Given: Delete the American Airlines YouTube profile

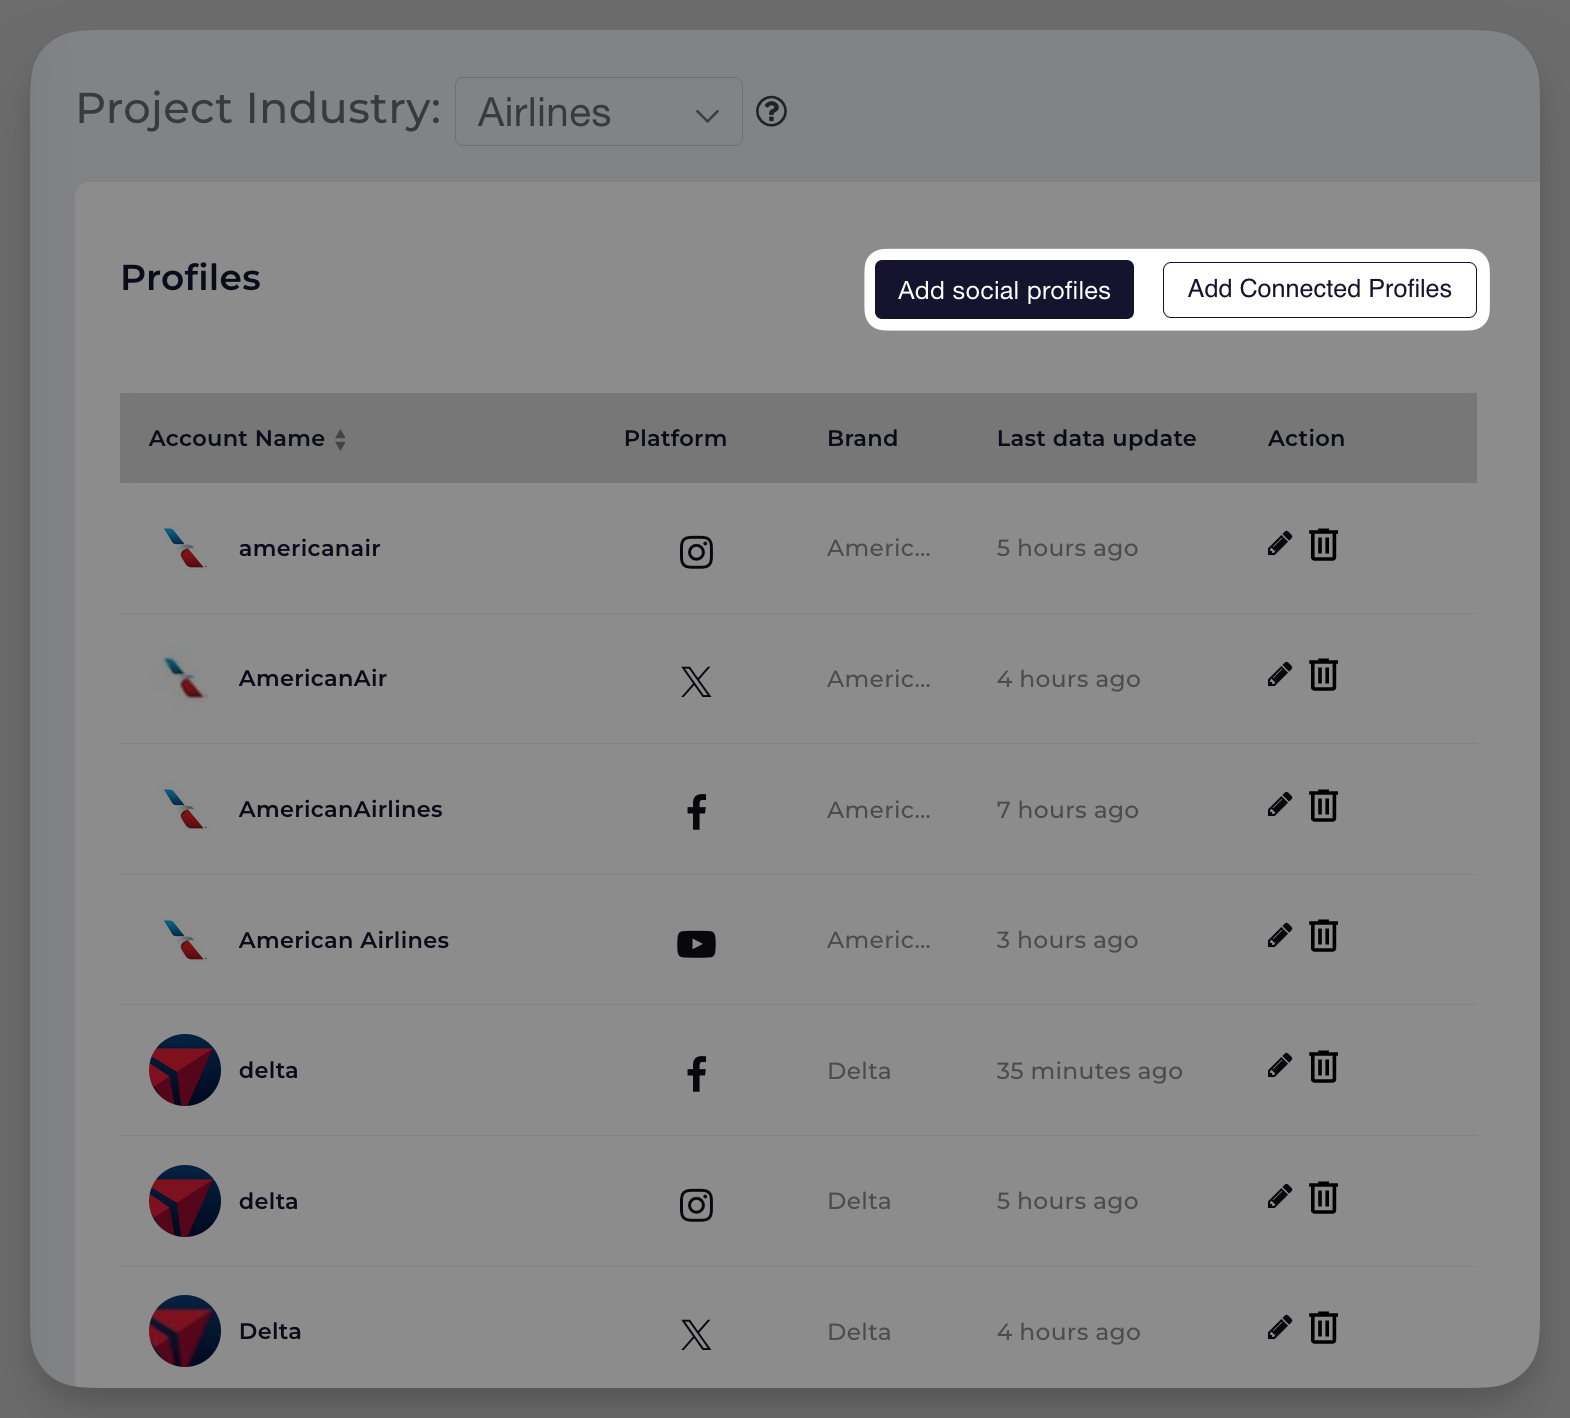Looking at the screenshot, I should (x=1323, y=935).
